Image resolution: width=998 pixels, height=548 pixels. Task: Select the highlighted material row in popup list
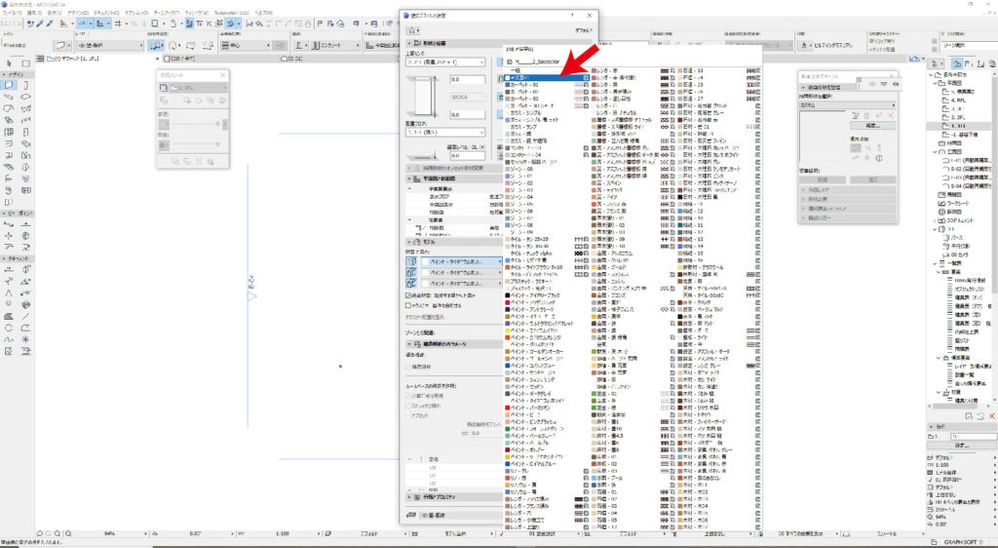[x=546, y=77]
